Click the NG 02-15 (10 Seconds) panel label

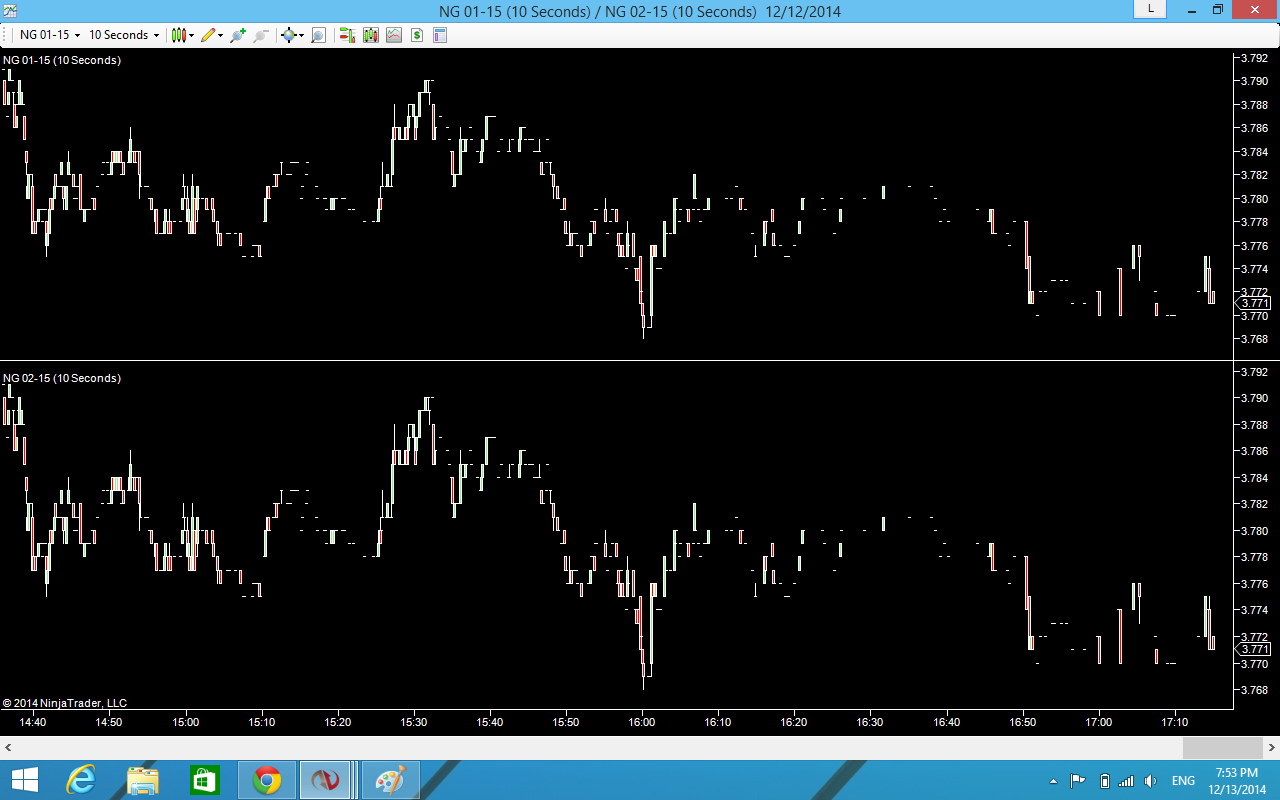point(62,378)
